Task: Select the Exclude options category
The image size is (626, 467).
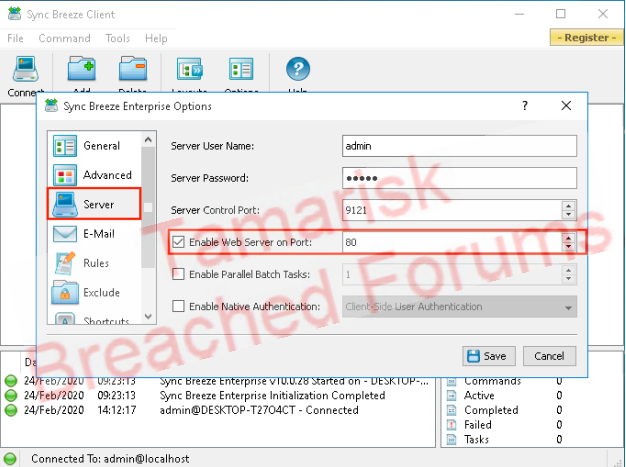Action: 94,293
